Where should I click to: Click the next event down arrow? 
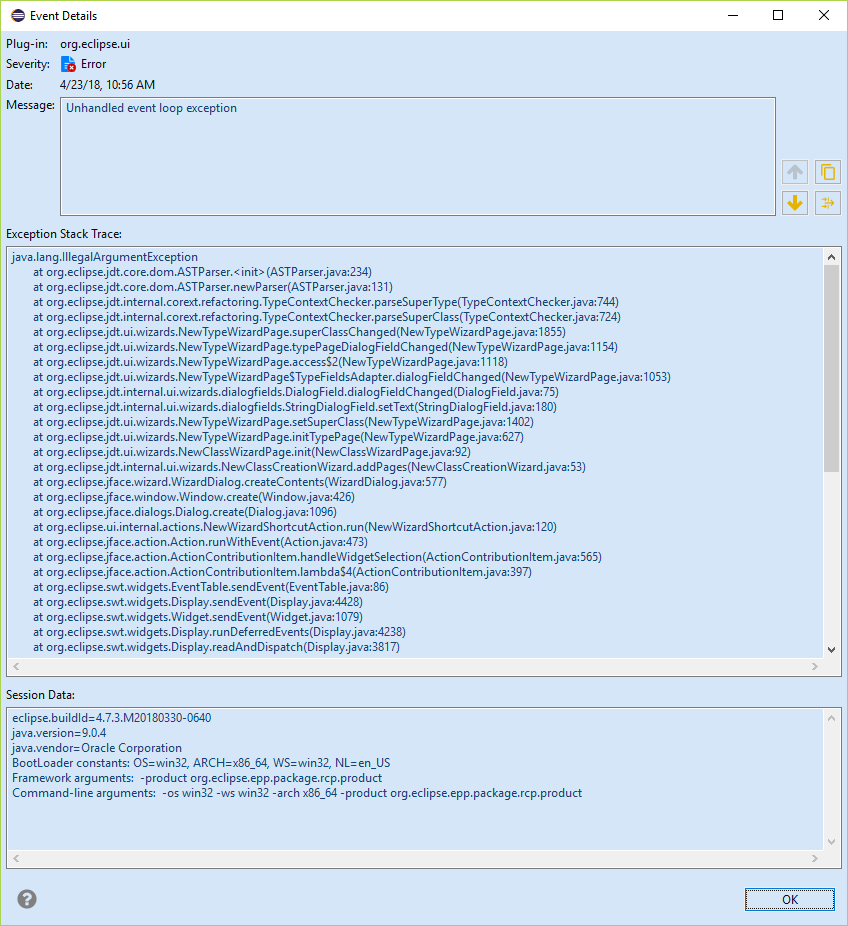[795, 203]
